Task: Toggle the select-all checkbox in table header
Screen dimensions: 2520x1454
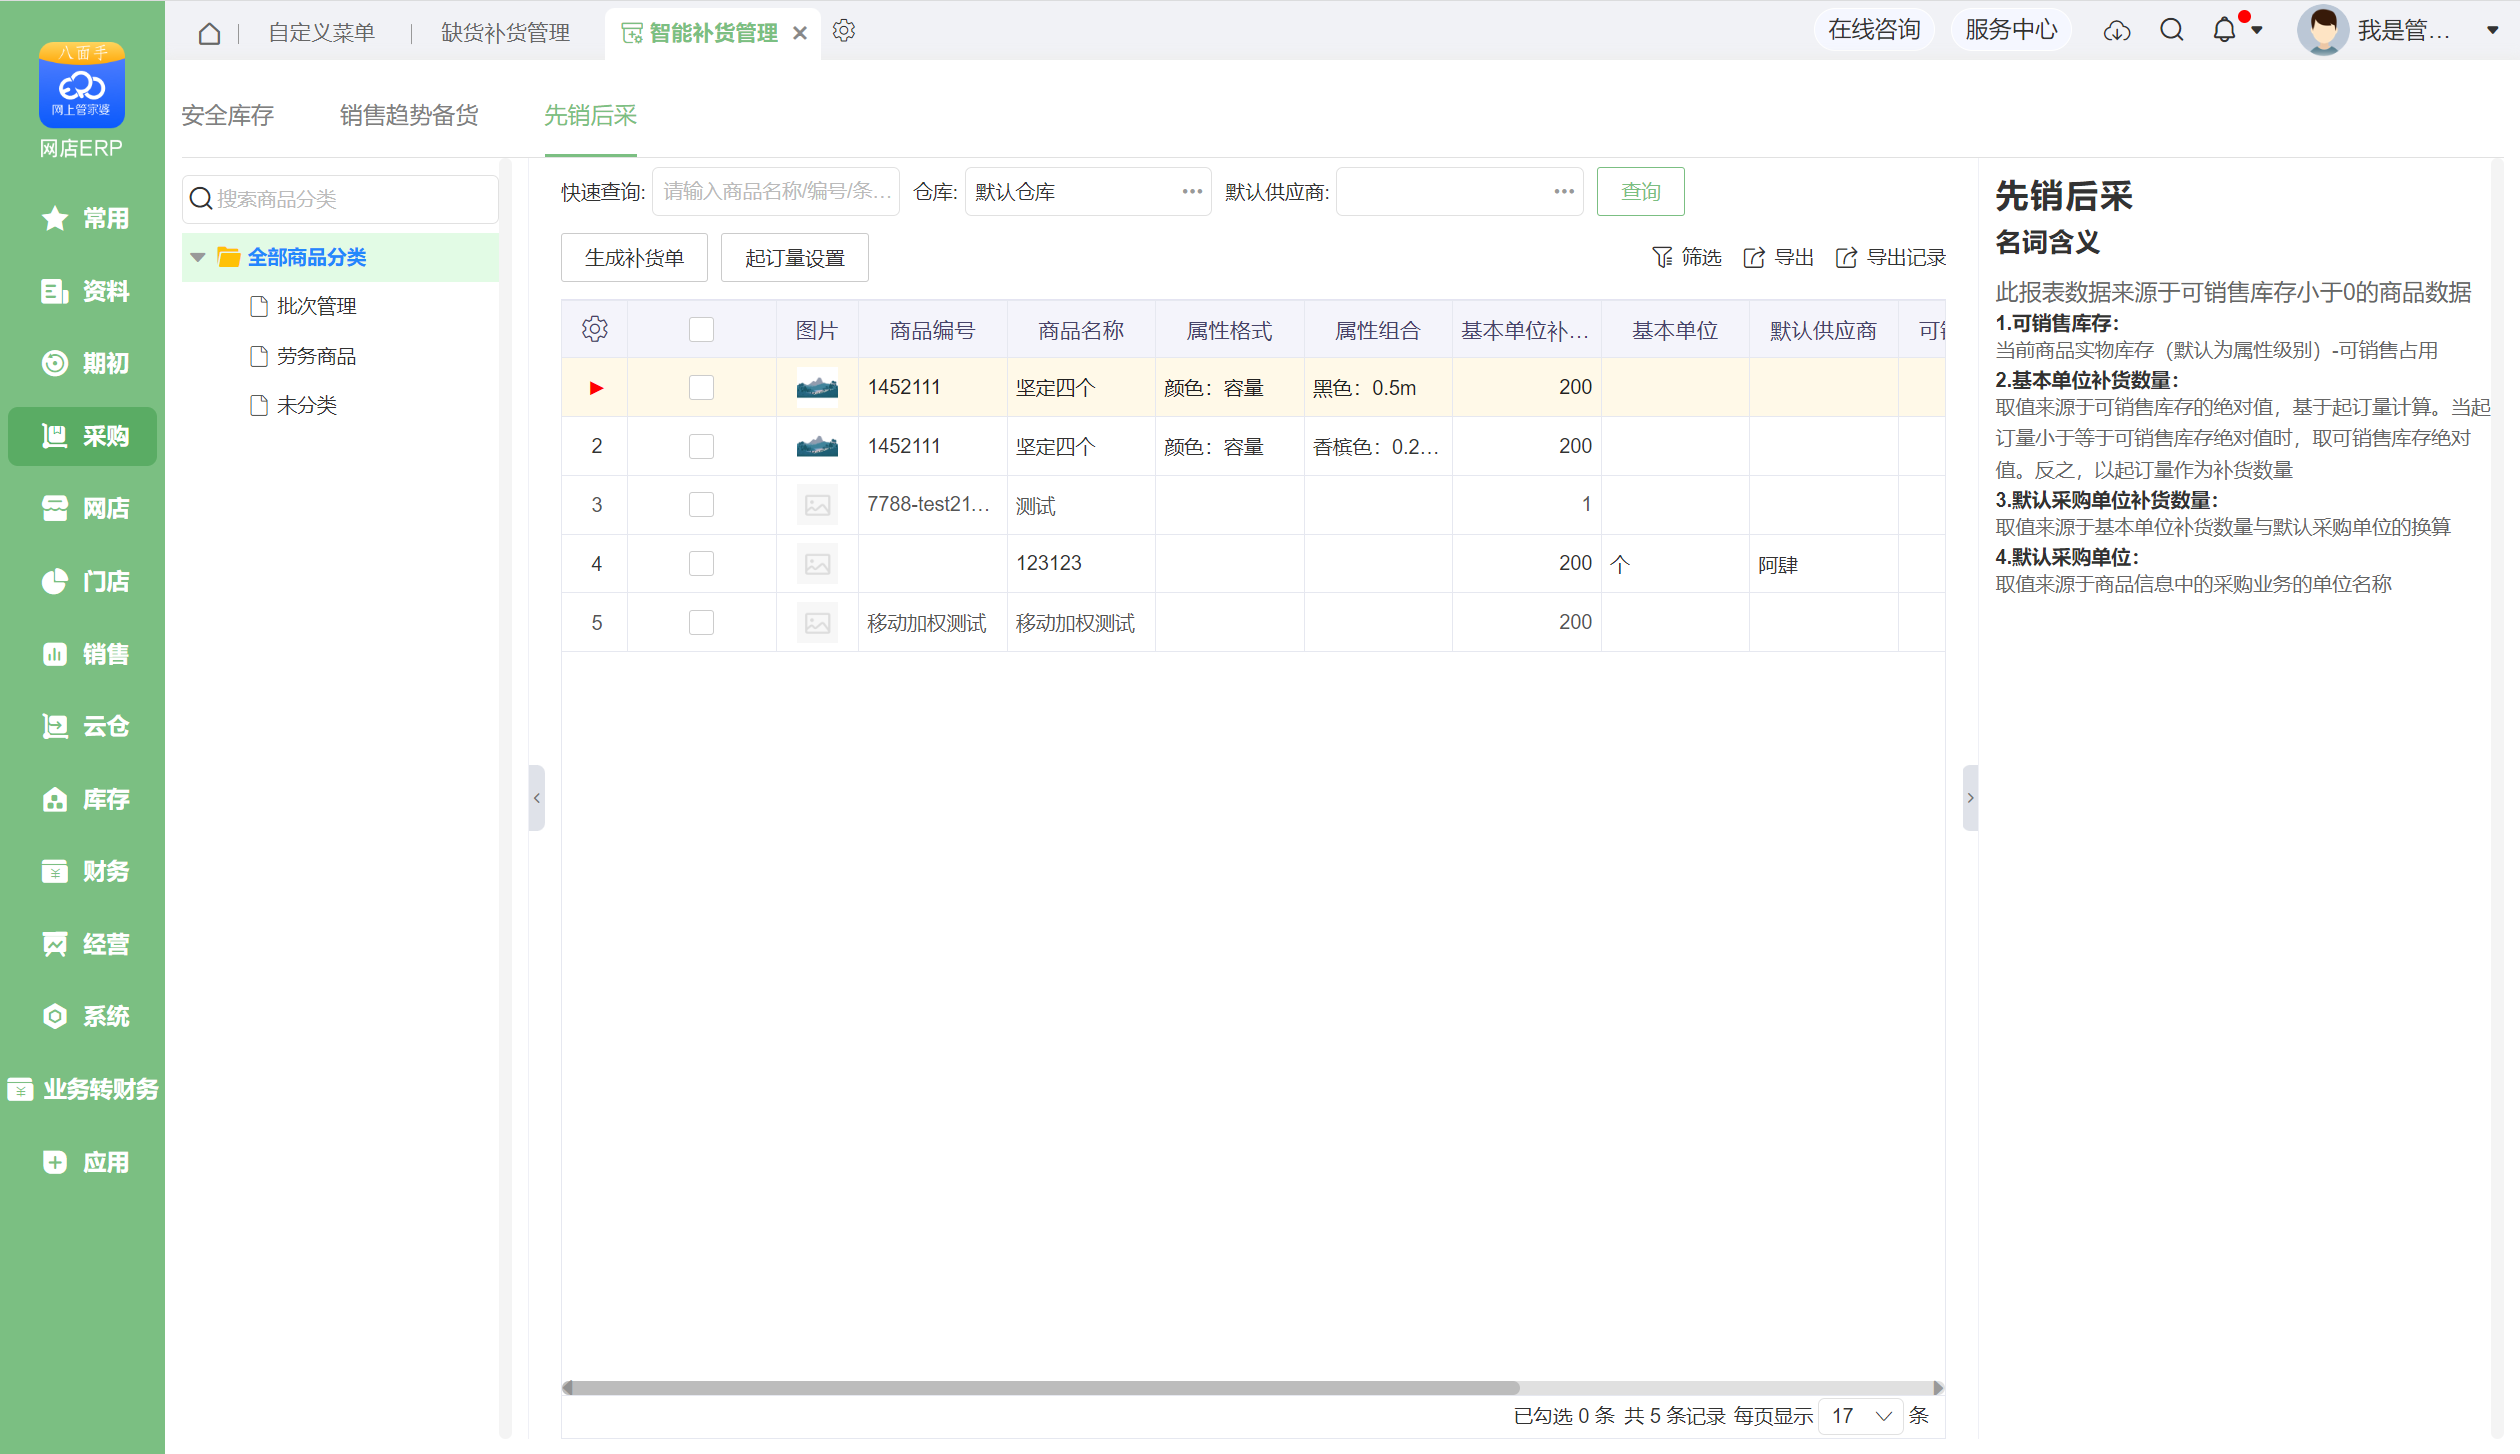Action: pos(701,330)
